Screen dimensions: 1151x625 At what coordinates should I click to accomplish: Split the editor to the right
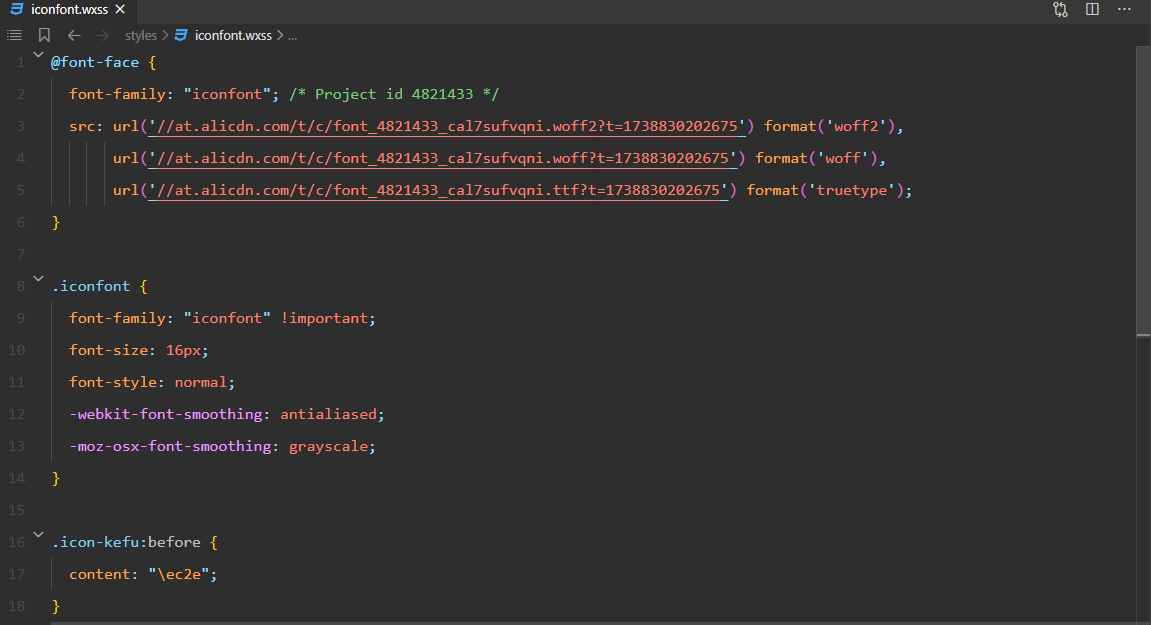click(x=1092, y=9)
